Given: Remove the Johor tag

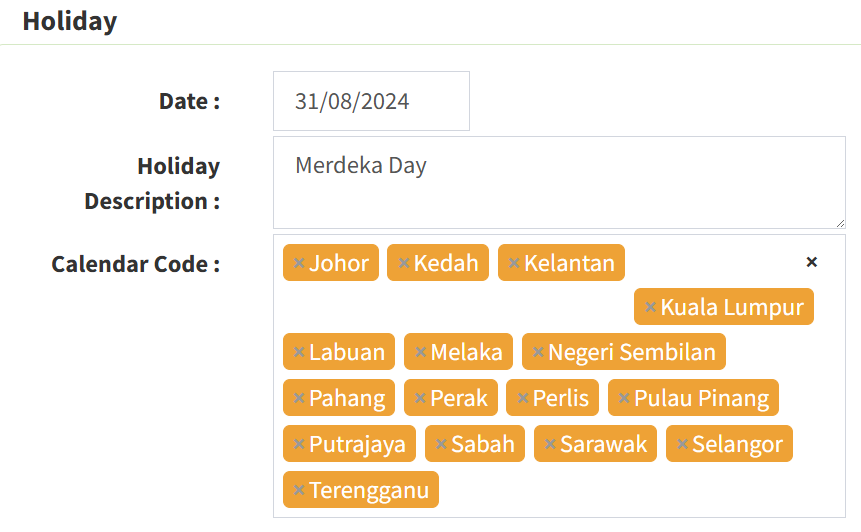Looking at the screenshot, I should click(x=298, y=263).
